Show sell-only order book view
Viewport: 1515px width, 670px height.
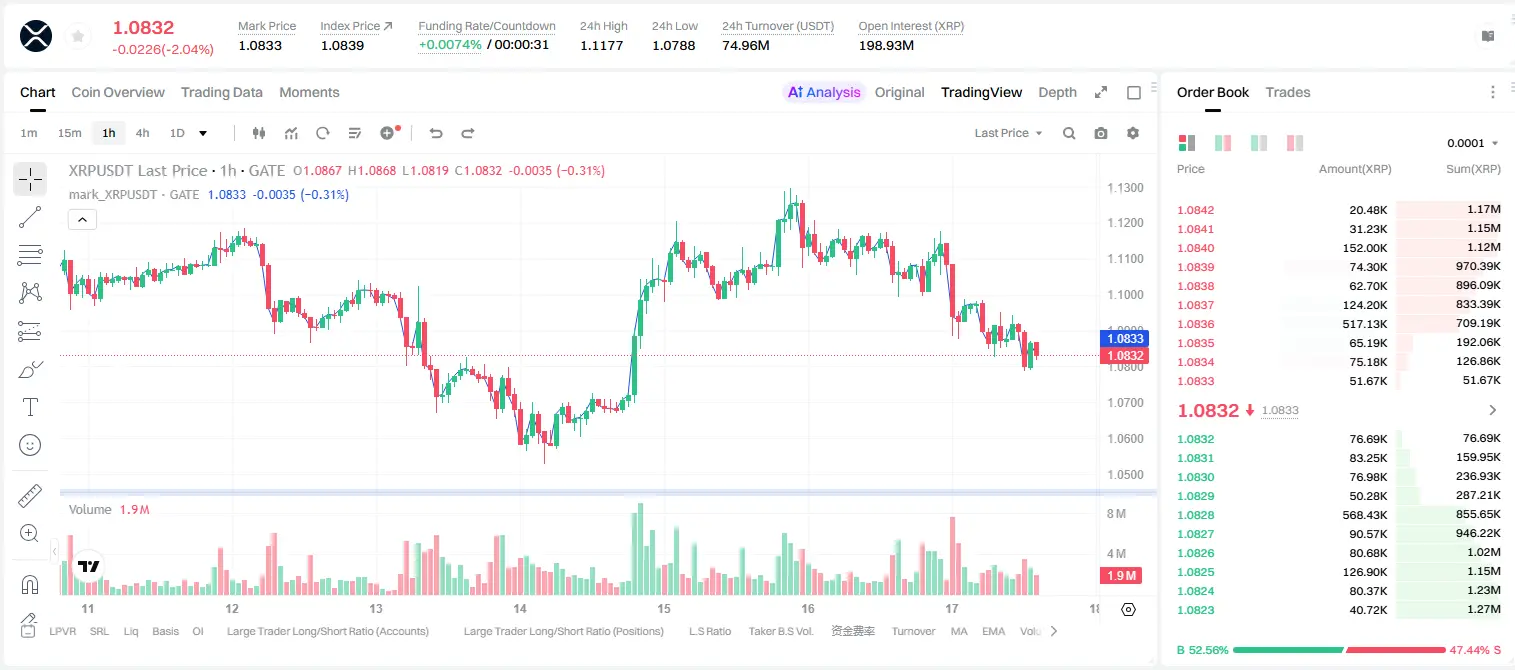pos(1295,143)
